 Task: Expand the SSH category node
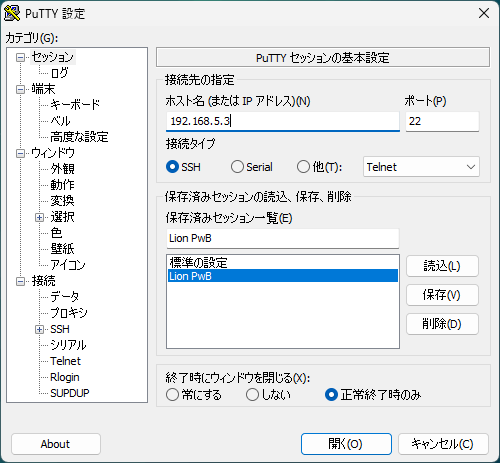point(39,329)
